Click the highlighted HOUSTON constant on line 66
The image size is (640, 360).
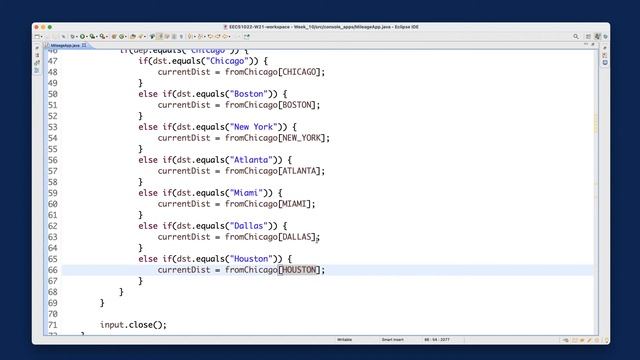(x=299, y=270)
